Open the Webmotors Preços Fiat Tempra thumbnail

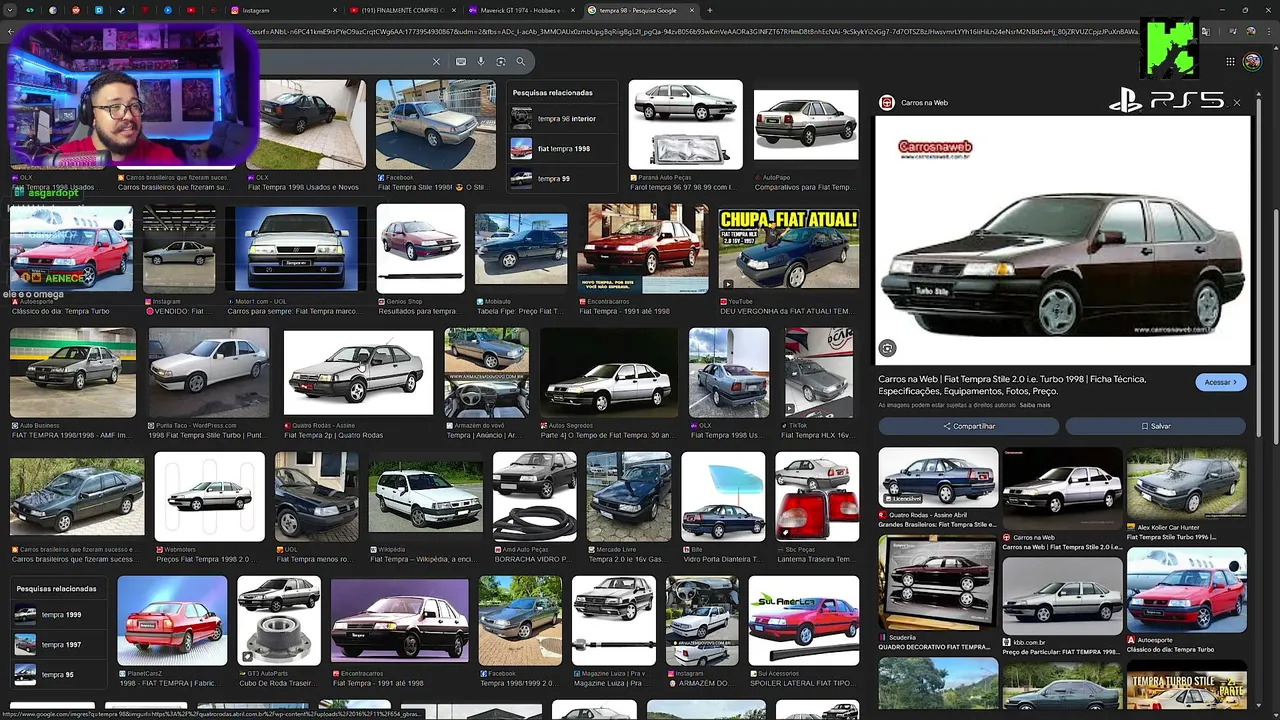[209, 497]
